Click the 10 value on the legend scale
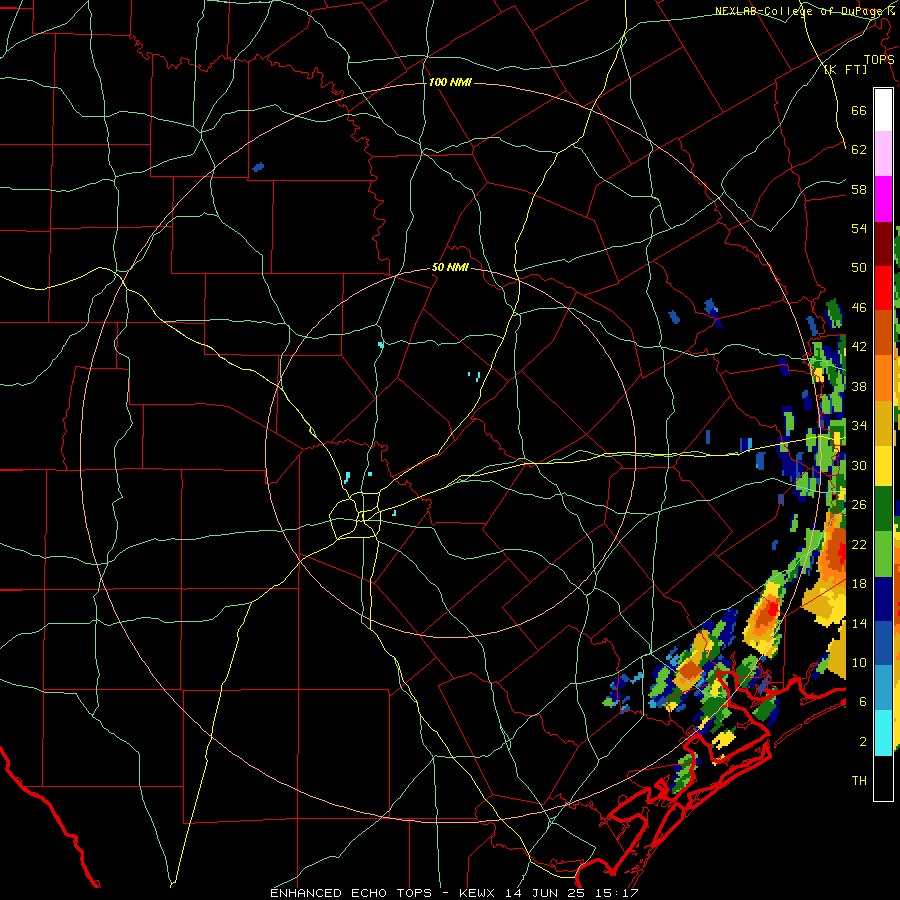Image resolution: width=900 pixels, height=900 pixels. click(859, 663)
